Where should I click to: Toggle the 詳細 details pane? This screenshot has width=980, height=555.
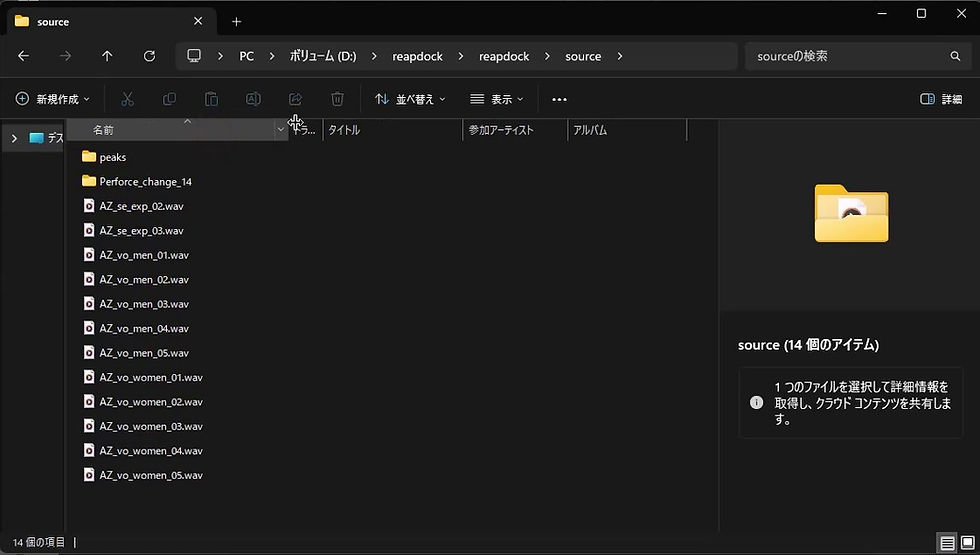[x=941, y=99]
